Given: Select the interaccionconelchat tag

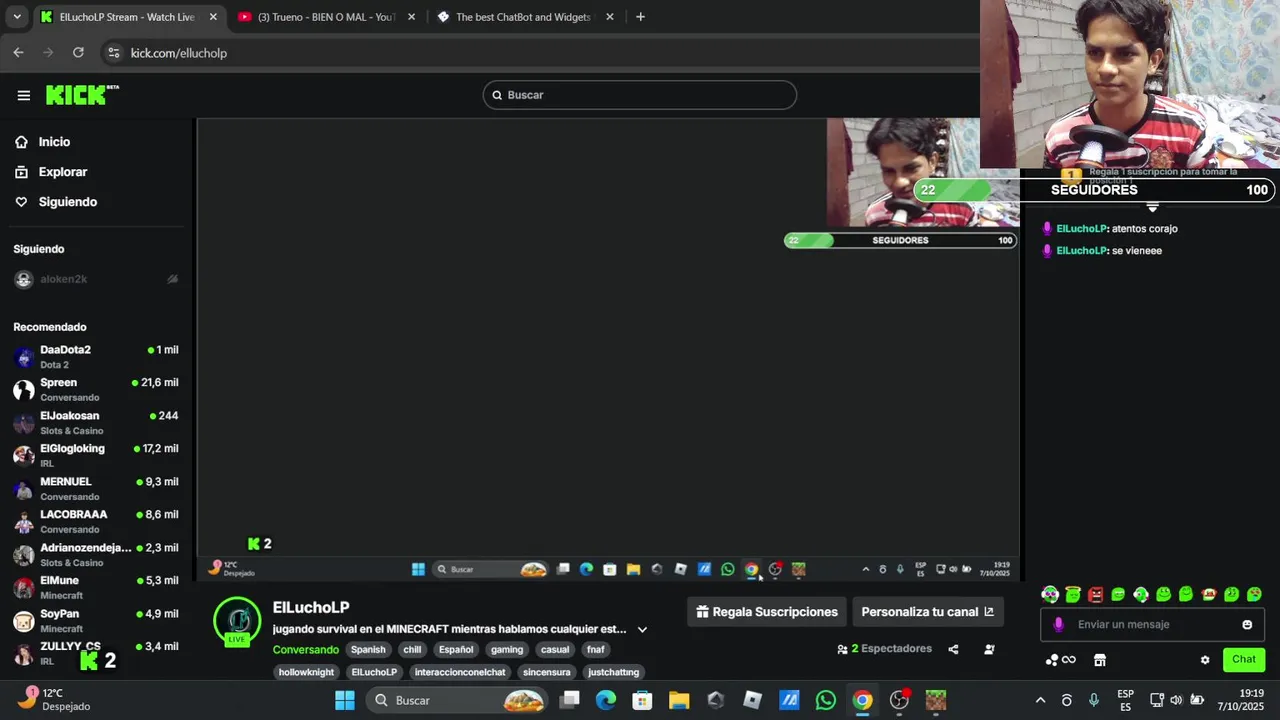Looking at the screenshot, I should pyautogui.click(x=460, y=672).
